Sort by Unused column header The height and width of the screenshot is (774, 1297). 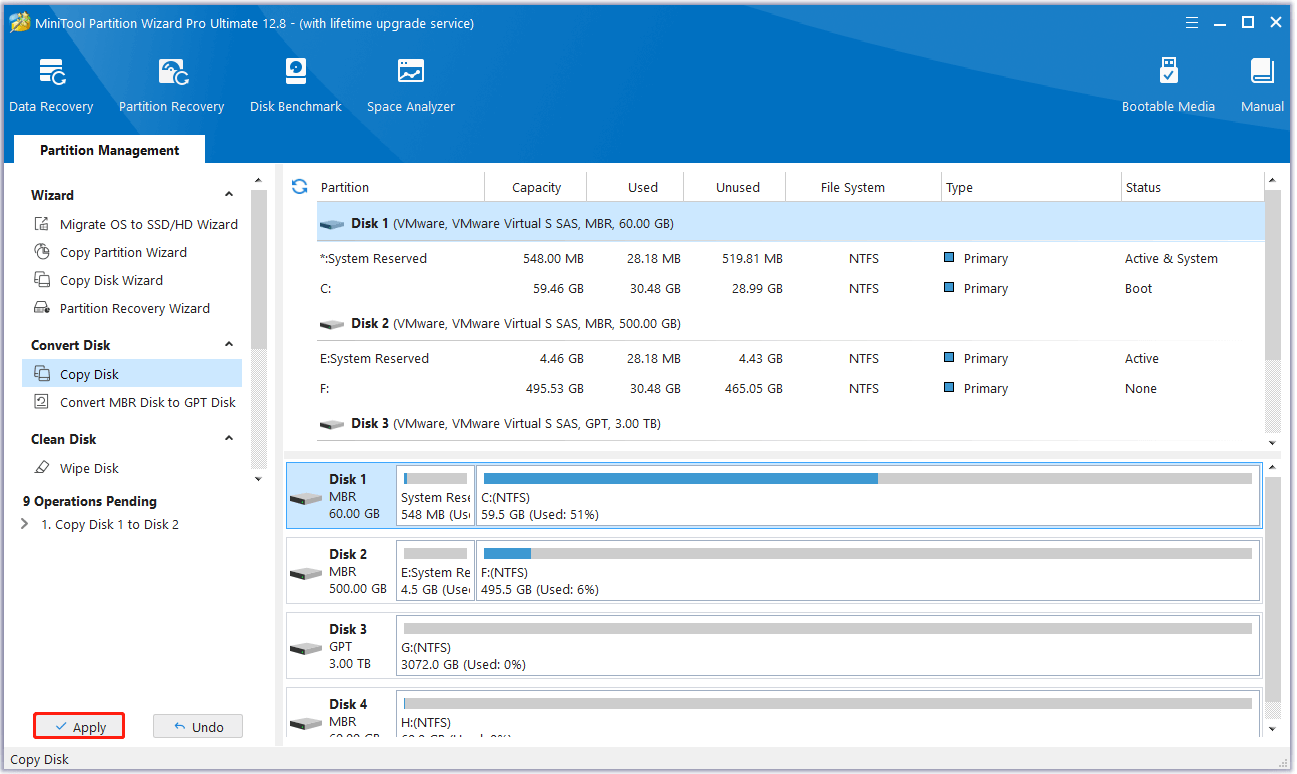coord(738,187)
